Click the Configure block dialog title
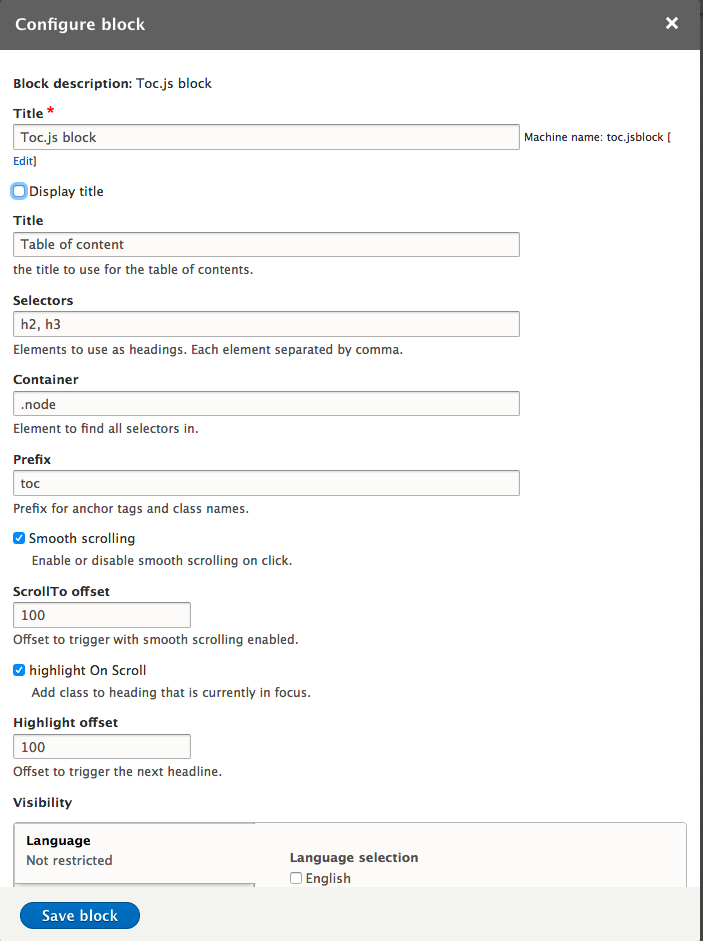This screenshot has width=703, height=941. (x=80, y=24)
